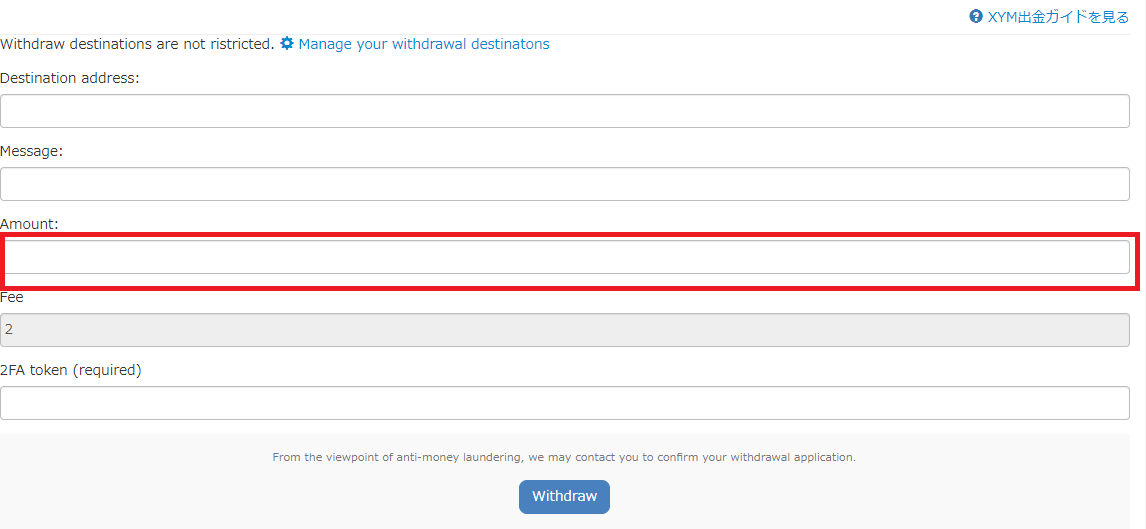
Task: Click the 2FA token (required) label
Action: click(x=71, y=370)
